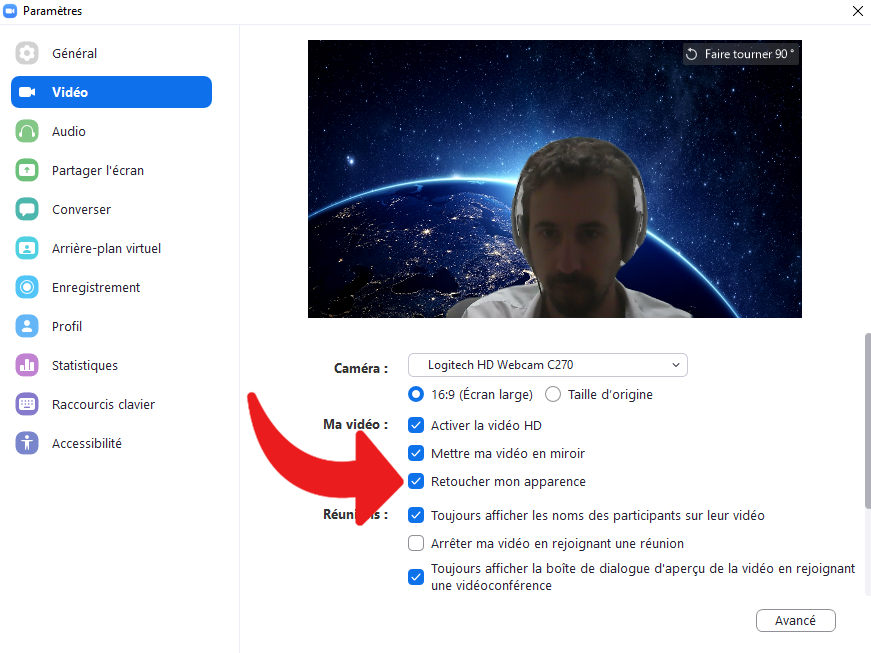
Task: Toggle Retoucher mon apparence checkbox
Action: coord(416,481)
